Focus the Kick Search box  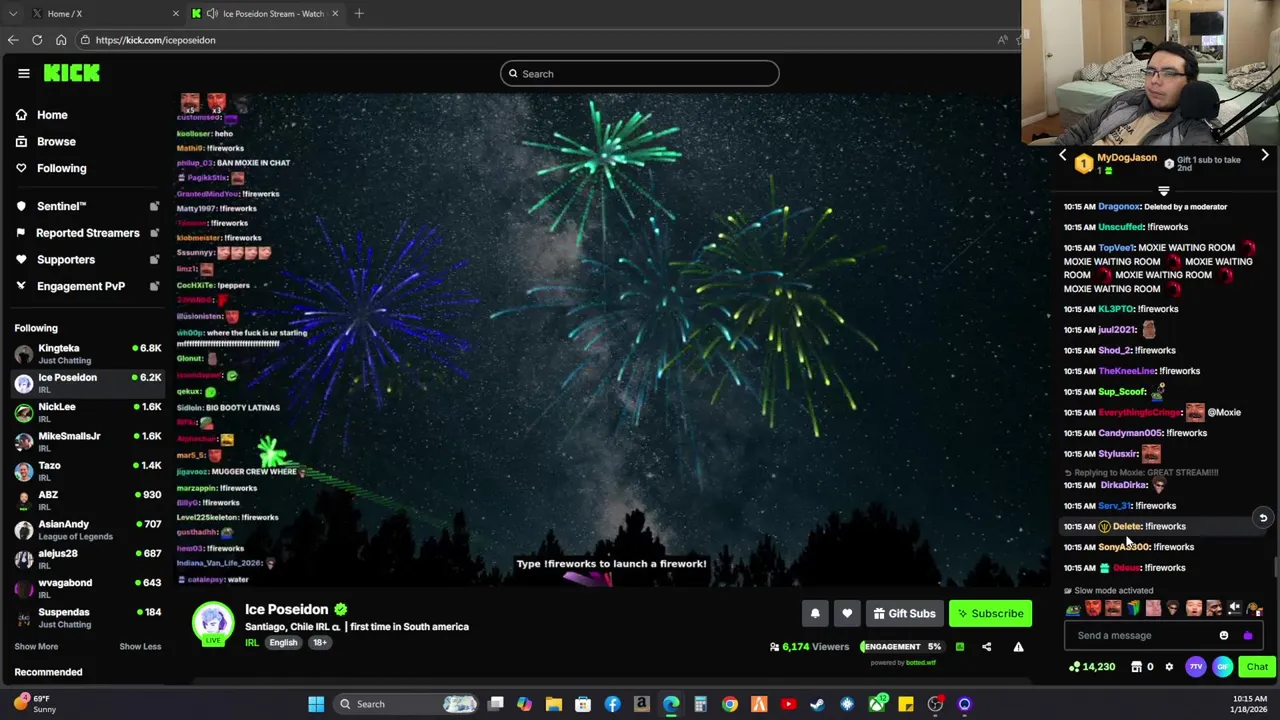click(x=640, y=73)
